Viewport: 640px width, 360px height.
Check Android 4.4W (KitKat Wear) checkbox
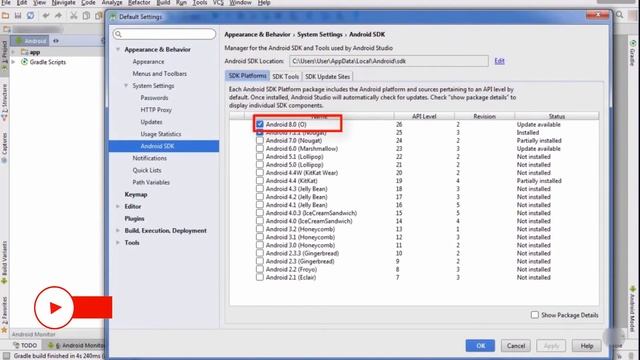click(260, 173)
